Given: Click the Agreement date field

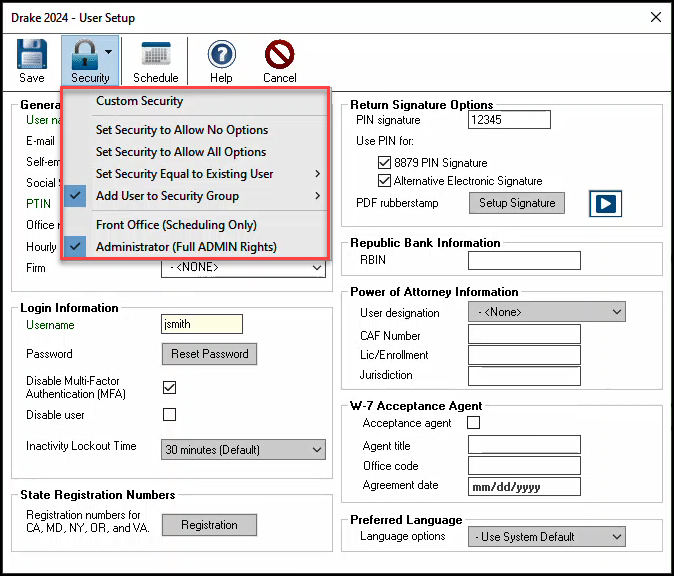Looking at the screenshot, I should [524, 487].
